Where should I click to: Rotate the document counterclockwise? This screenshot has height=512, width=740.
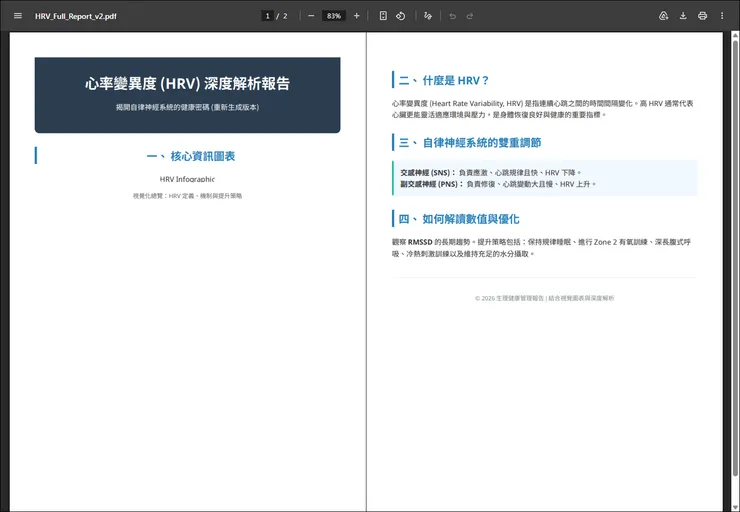click(x=401, y=16)
